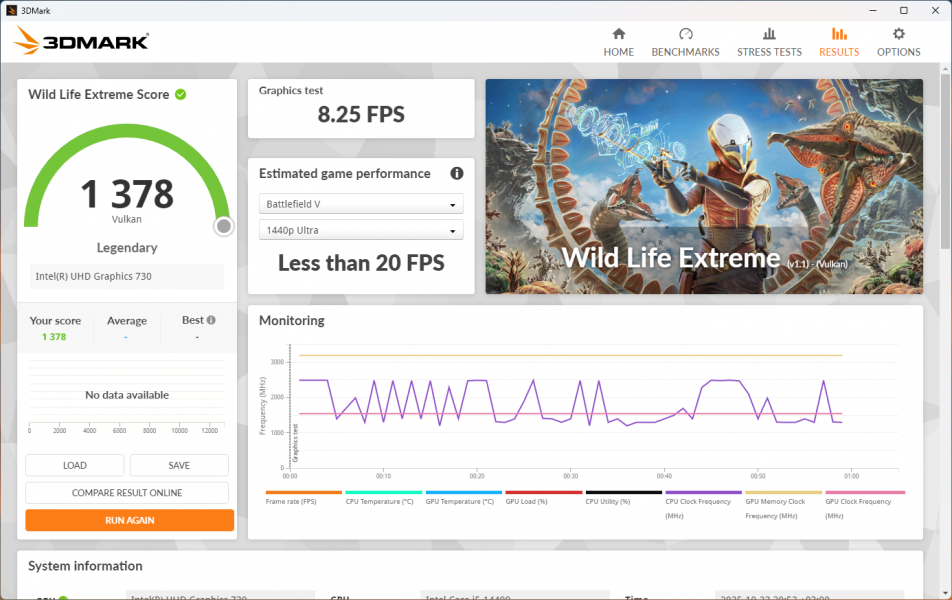The image size is (952, 600).
Task: Open the Battlefield V game dropdown
Action: (x=361, y=204)
